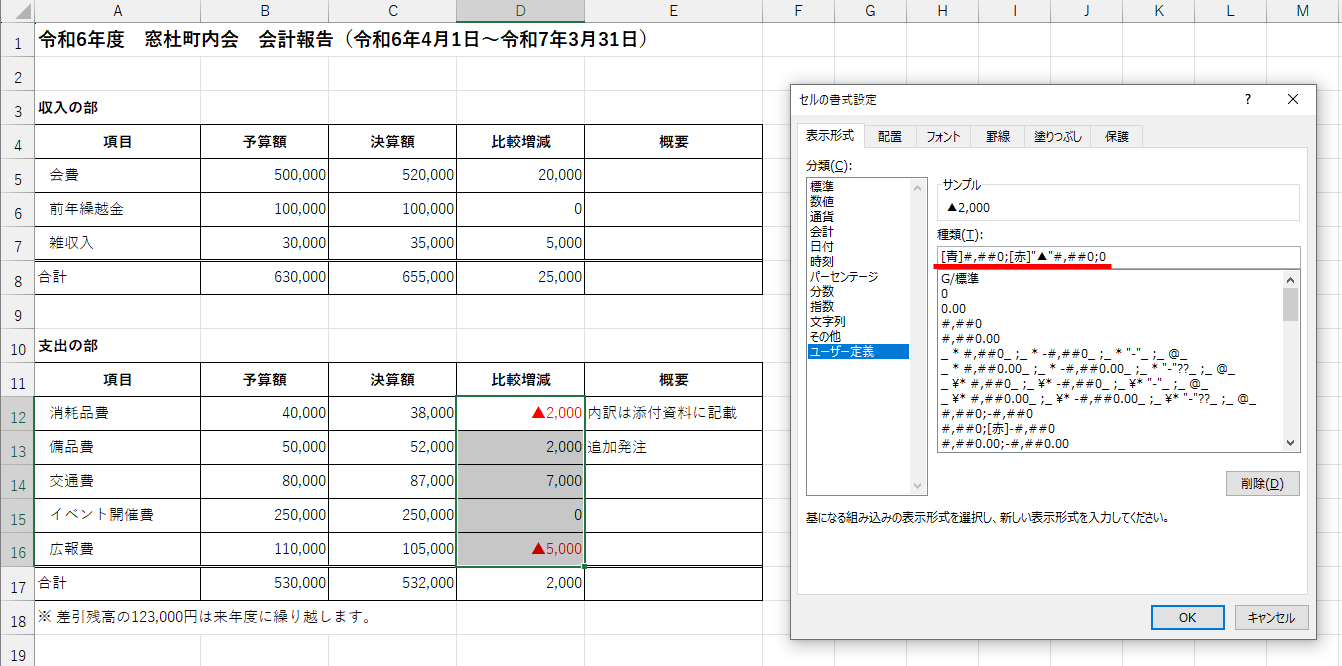Confirm the format with the OK button
This screenshot has width=1342, height=666.
[1188, 617]
